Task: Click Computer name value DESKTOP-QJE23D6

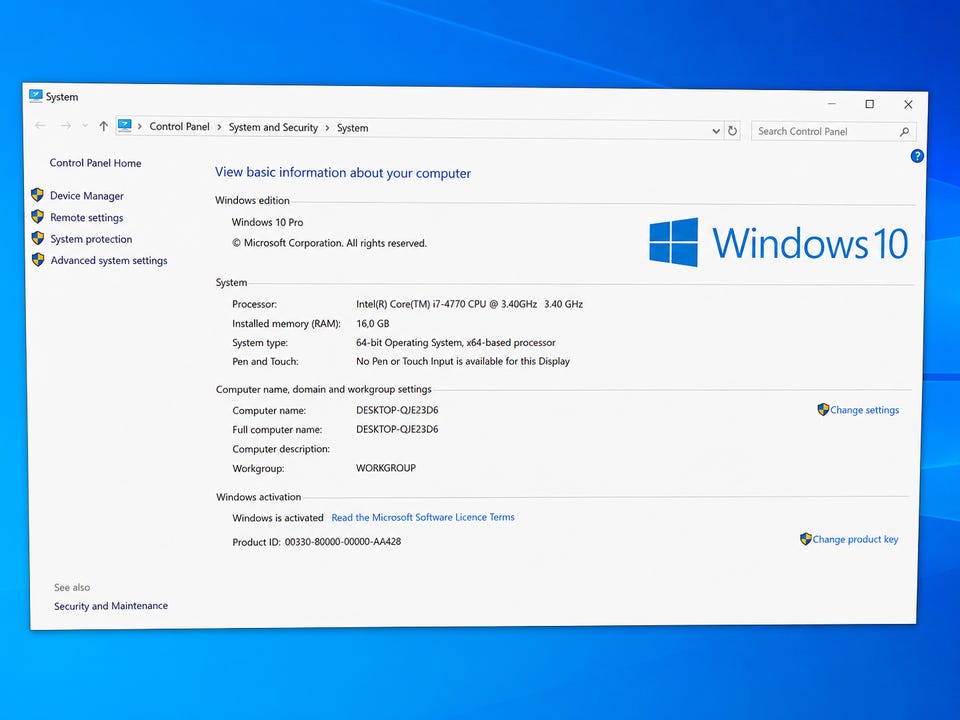Action: [397, 410]
